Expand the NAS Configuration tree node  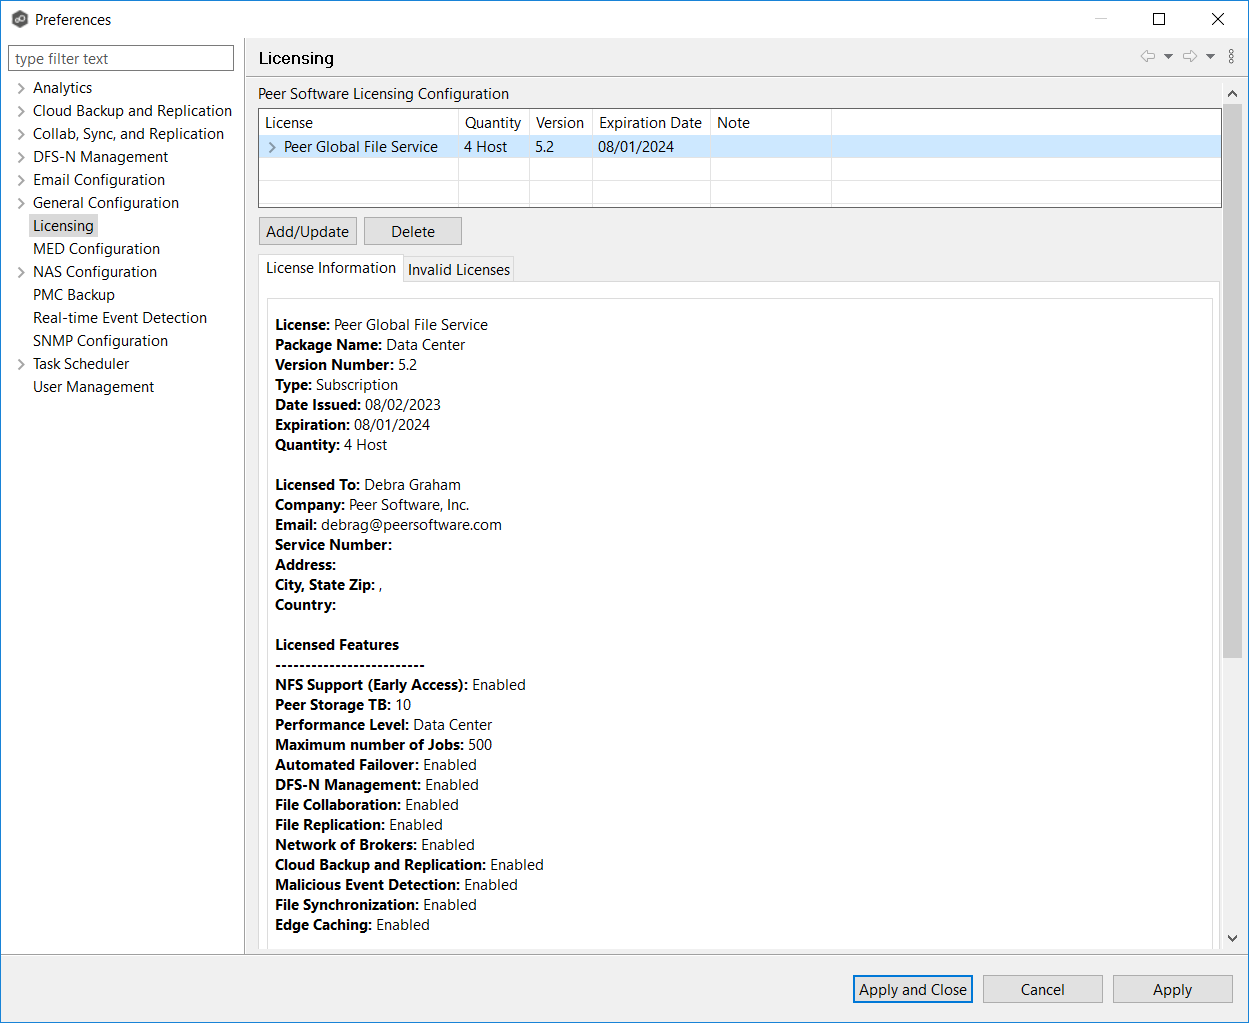(21, 272)
